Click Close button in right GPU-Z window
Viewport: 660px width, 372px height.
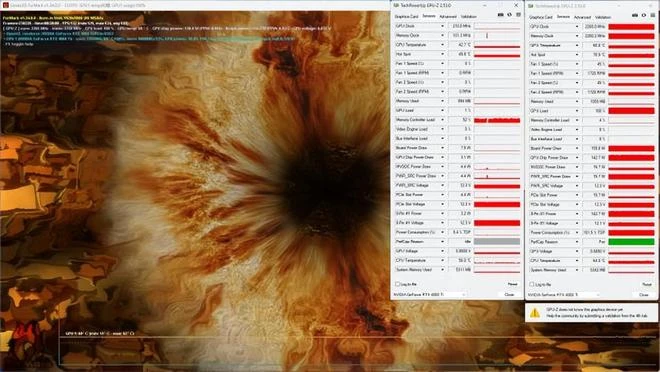point(644,295)
